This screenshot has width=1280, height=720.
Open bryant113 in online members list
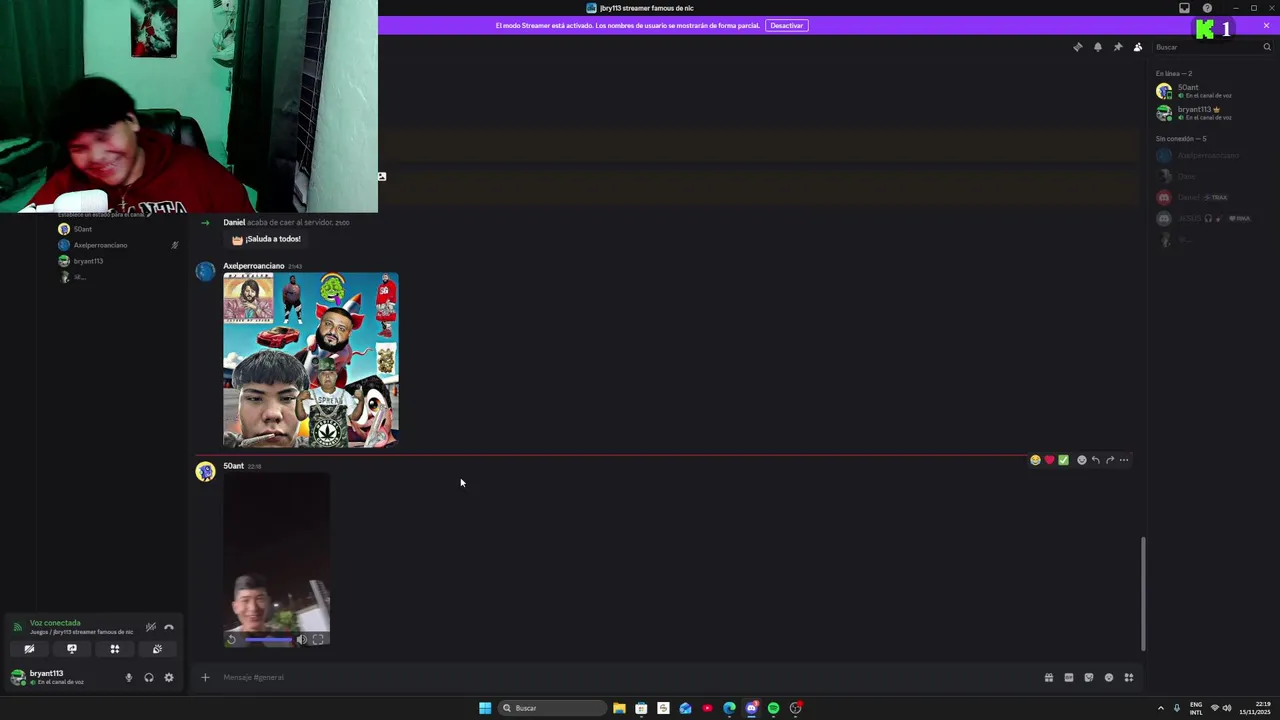tap(1213, 113)
